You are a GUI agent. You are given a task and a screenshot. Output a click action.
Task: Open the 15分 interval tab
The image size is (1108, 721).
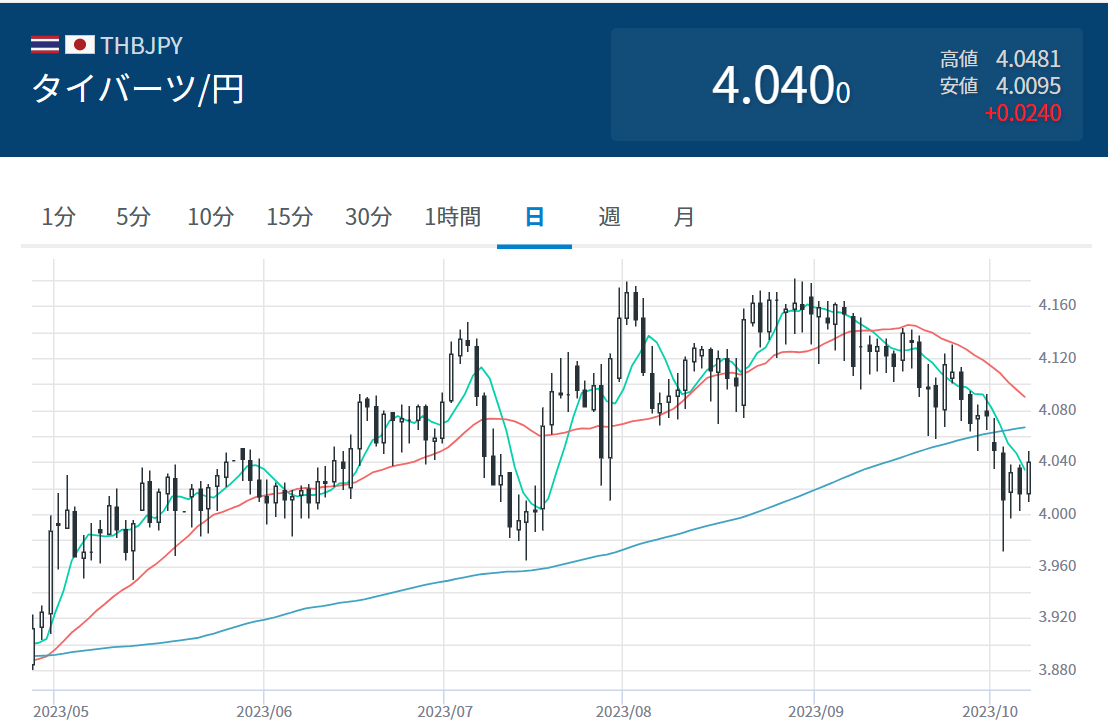[289, 217]
